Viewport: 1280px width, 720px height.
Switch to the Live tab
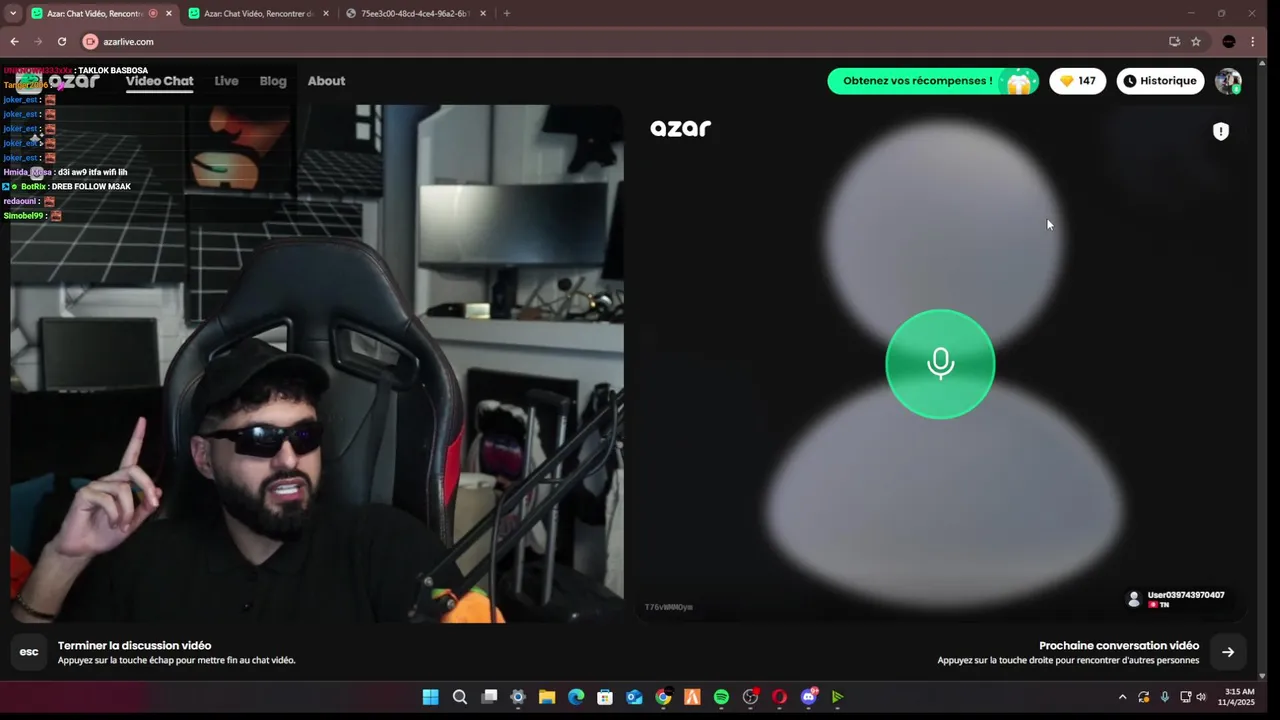(x=226, y=81)
